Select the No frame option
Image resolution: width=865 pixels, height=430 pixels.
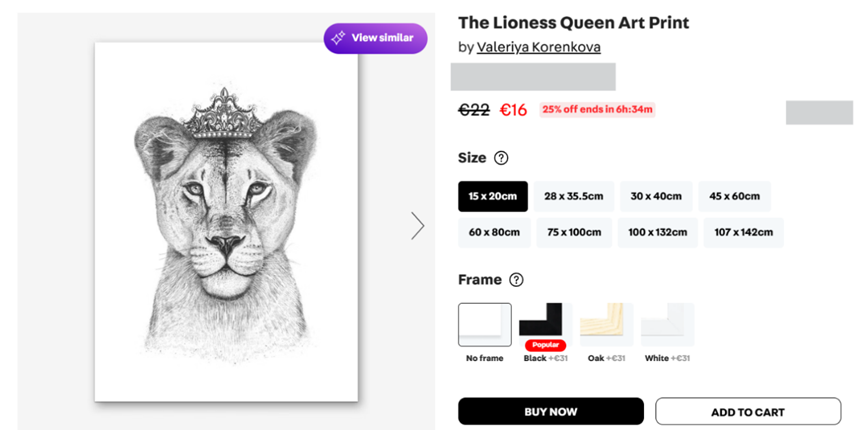point(485,325)
